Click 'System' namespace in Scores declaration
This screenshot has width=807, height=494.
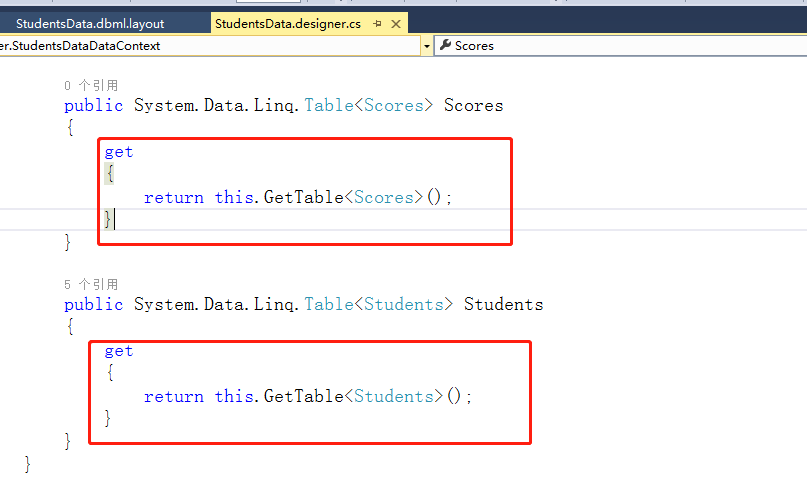point(164,105)
